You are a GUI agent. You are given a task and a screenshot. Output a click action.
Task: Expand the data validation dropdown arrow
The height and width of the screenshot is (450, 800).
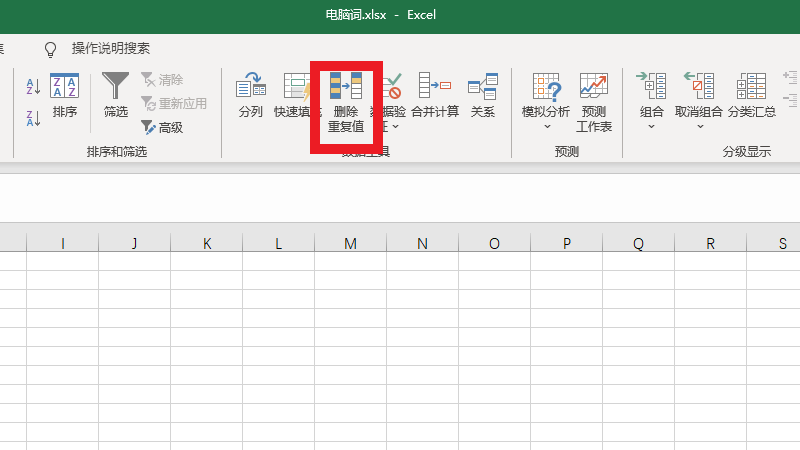(395, 127)
